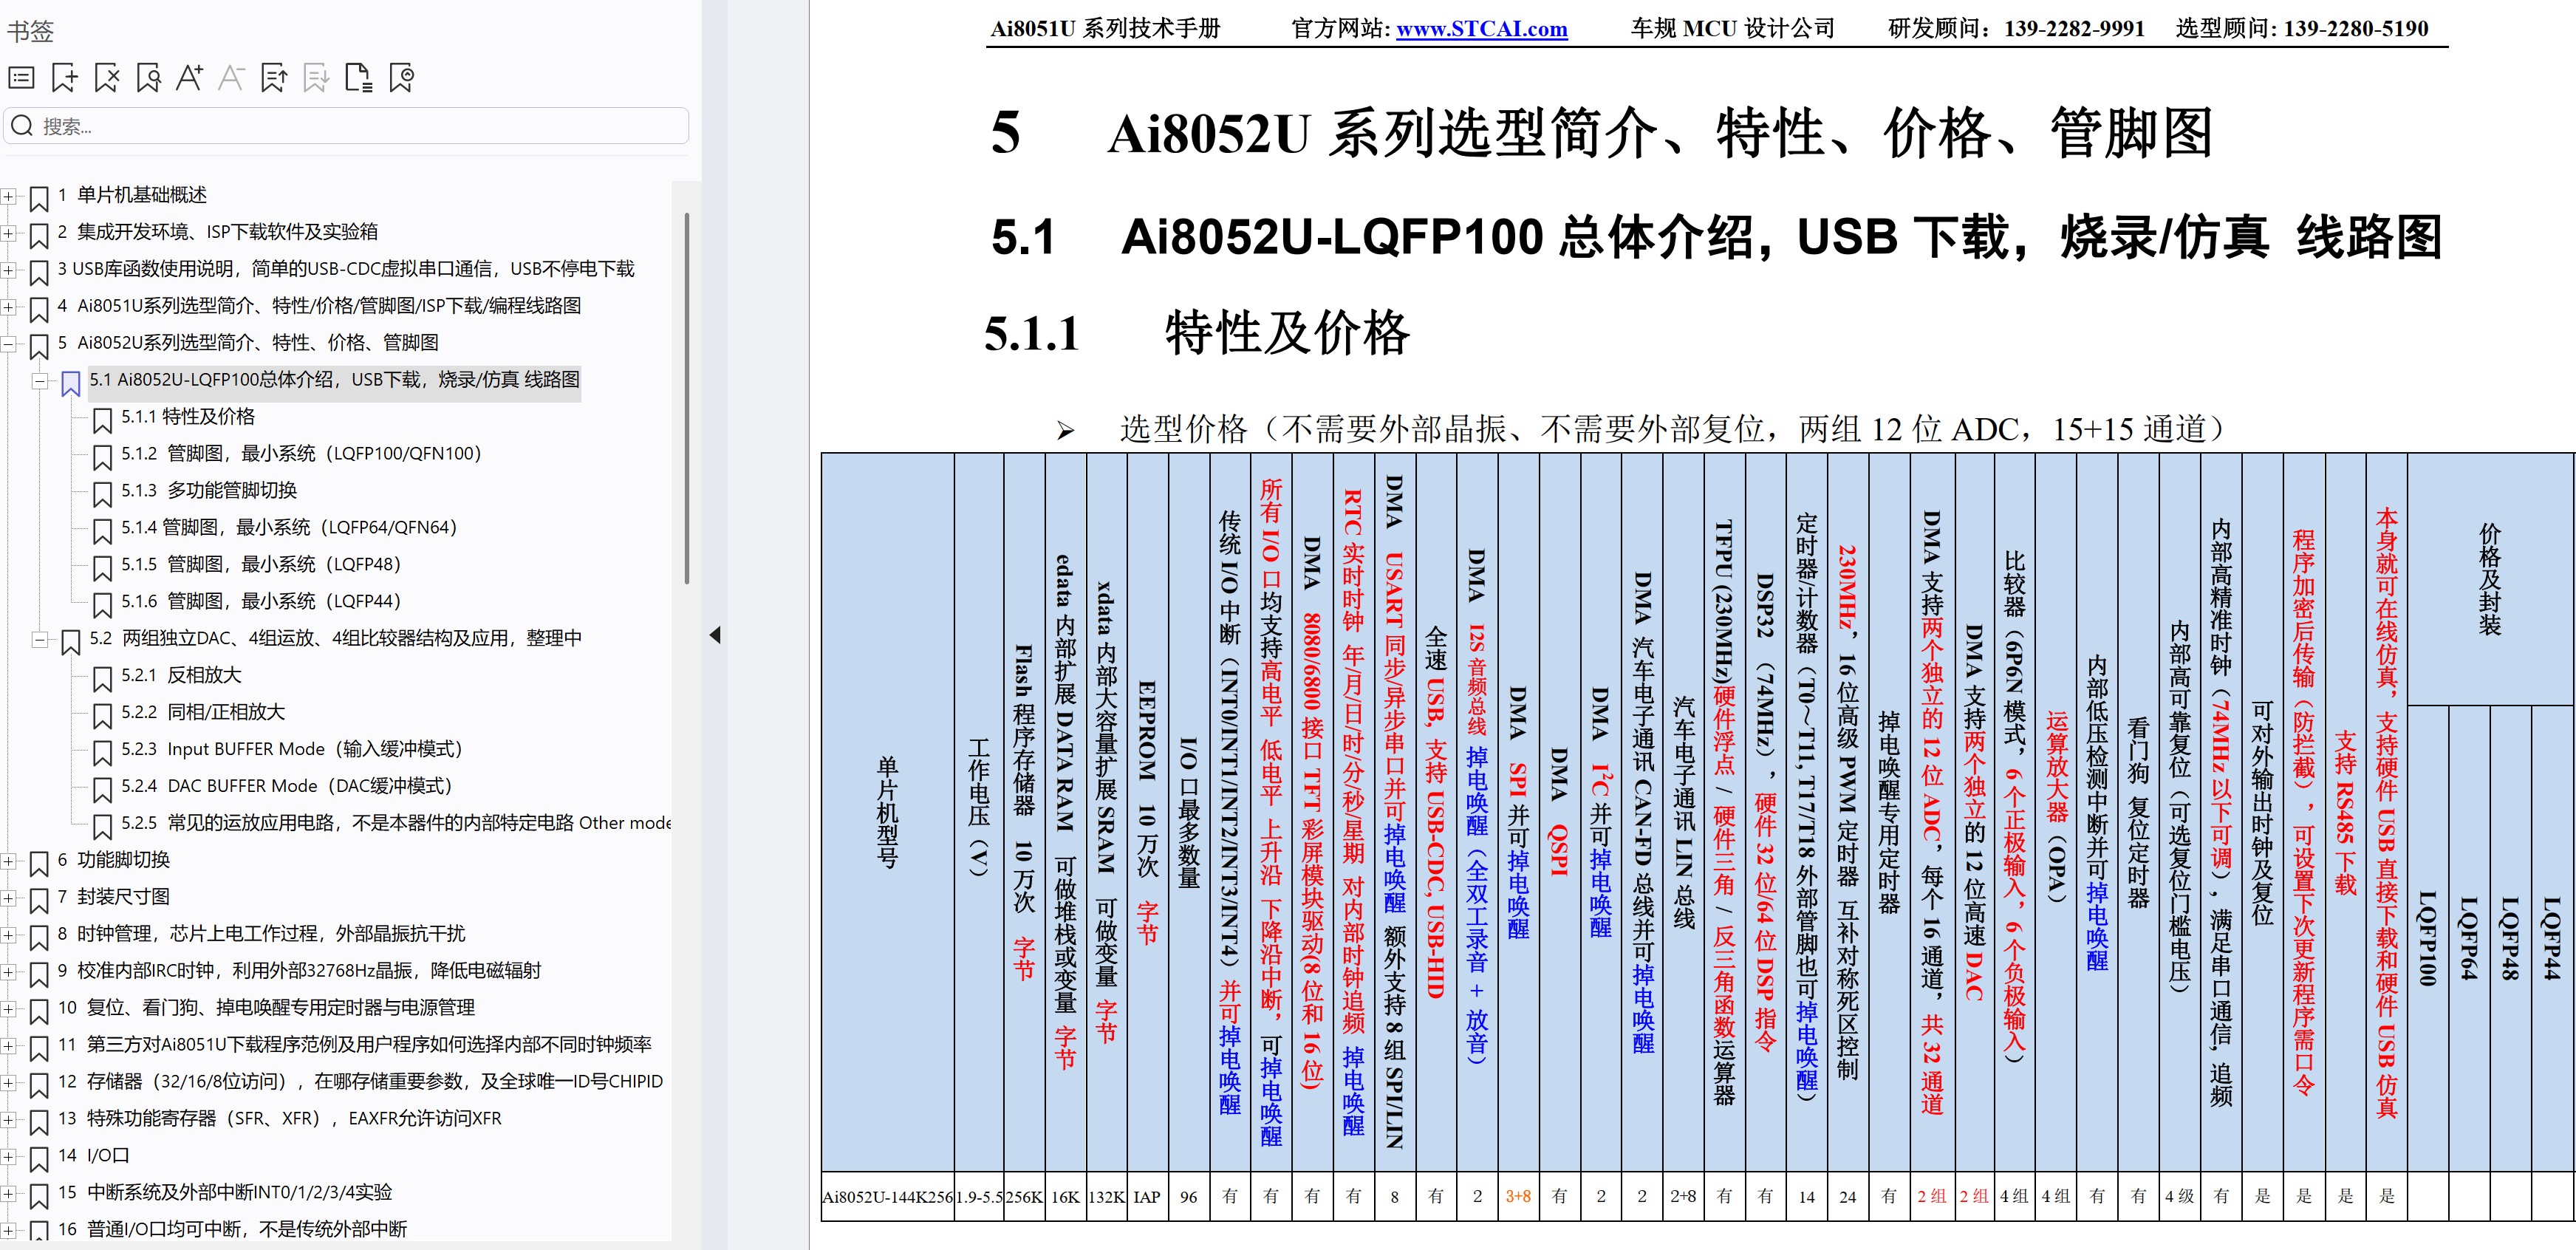Click bookmark icon beside 5.1.1 特性及价格
Image resolution: width=2576 pixels, height=1250 pixels.
pyautogui.click(x=102, y=420)
